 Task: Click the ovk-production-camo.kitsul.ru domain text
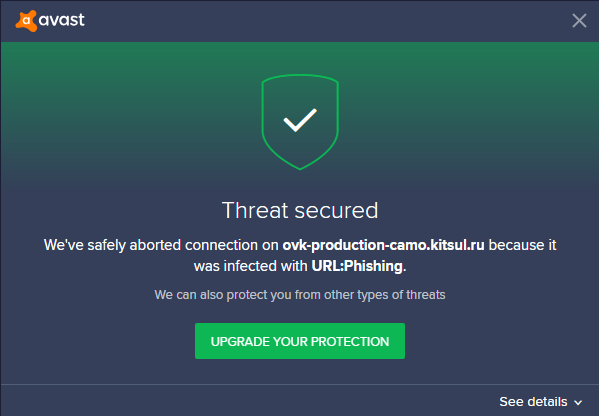pos(383,245)
